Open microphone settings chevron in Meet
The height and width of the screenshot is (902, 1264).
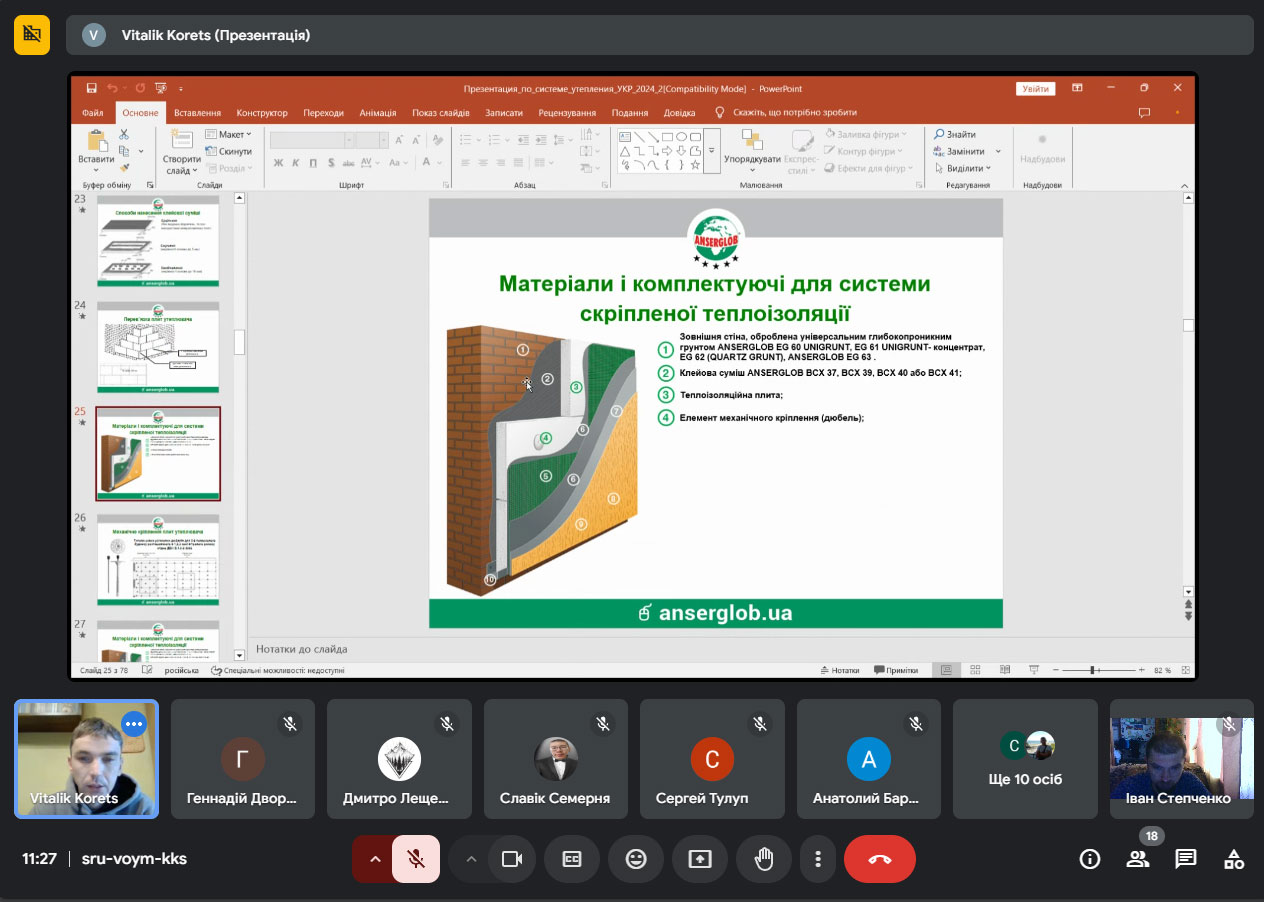(375, 859)
